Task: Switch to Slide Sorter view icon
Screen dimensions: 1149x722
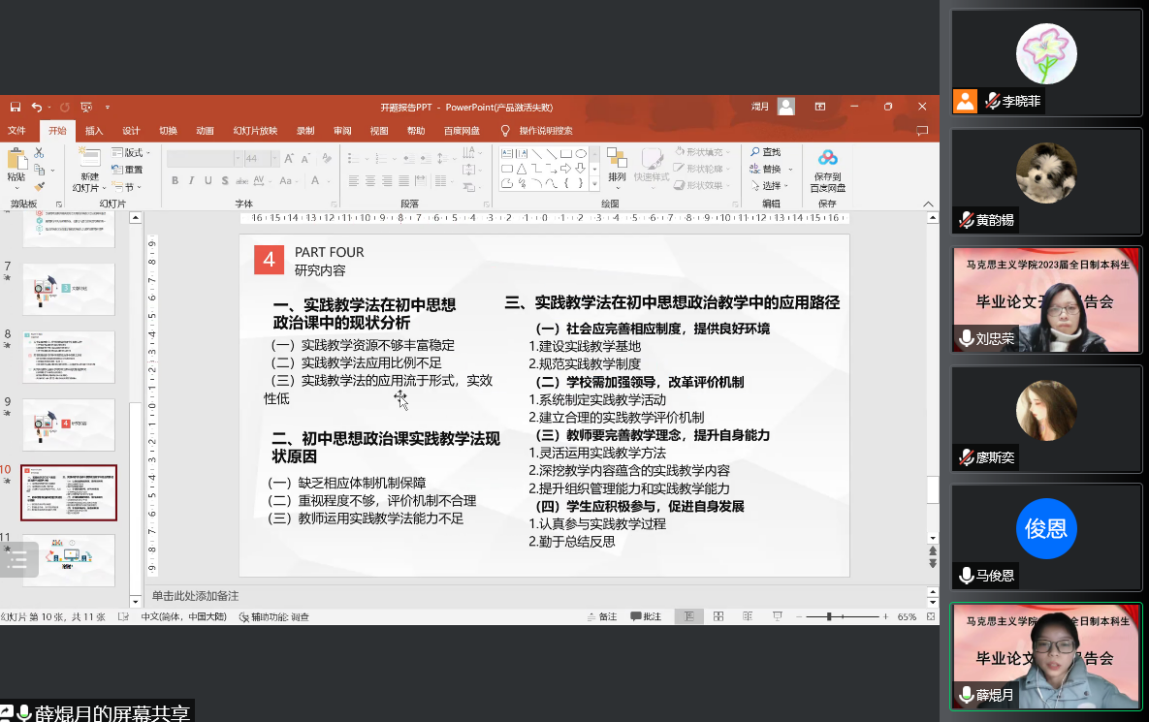Action: click(718, 617)
